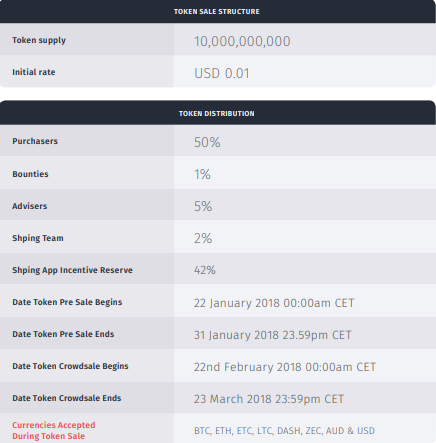The height and width of the screenshot is (443, 436).
Task: Select the Token supply label
Action: click(39, 40)
